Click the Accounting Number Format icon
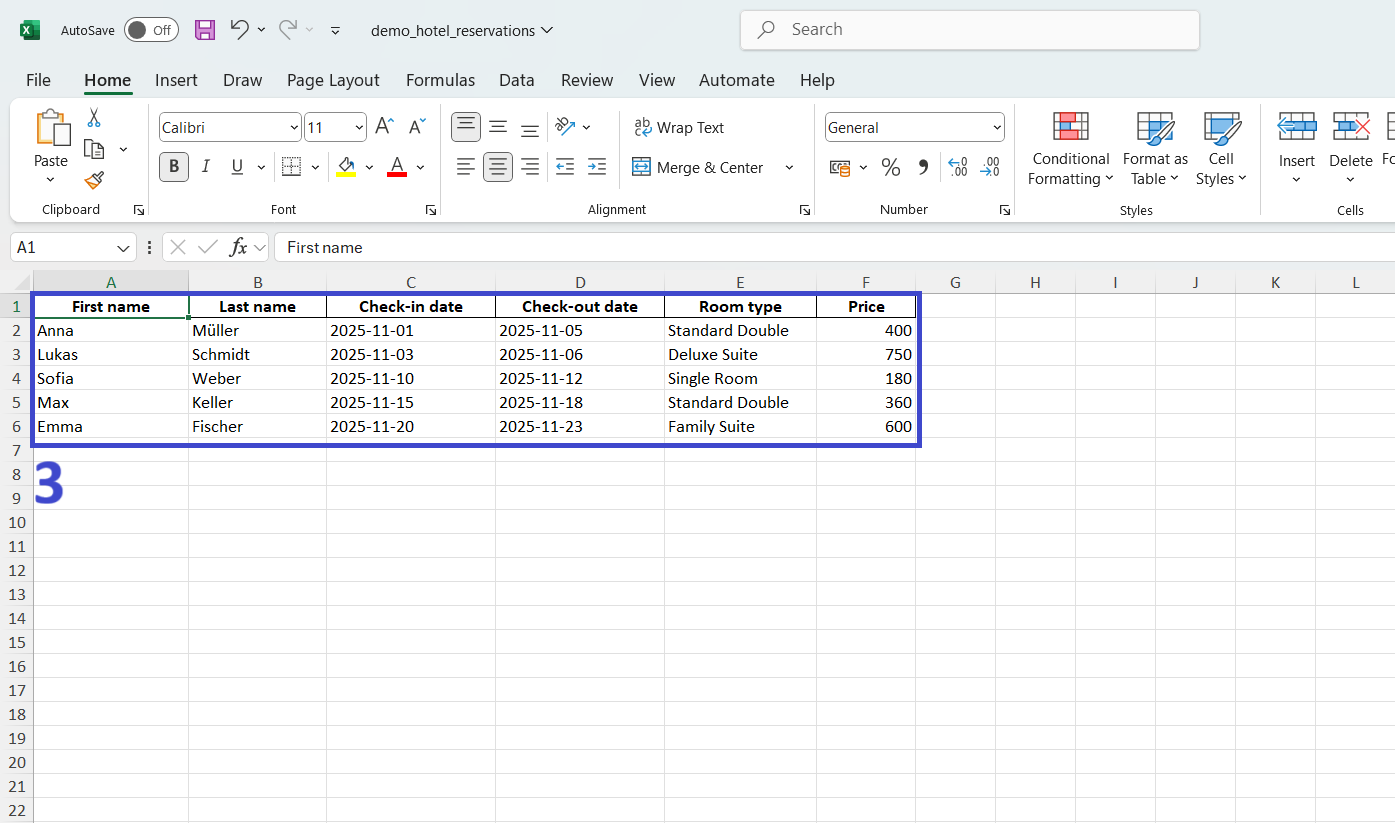1395x823 pixels. 840,167
